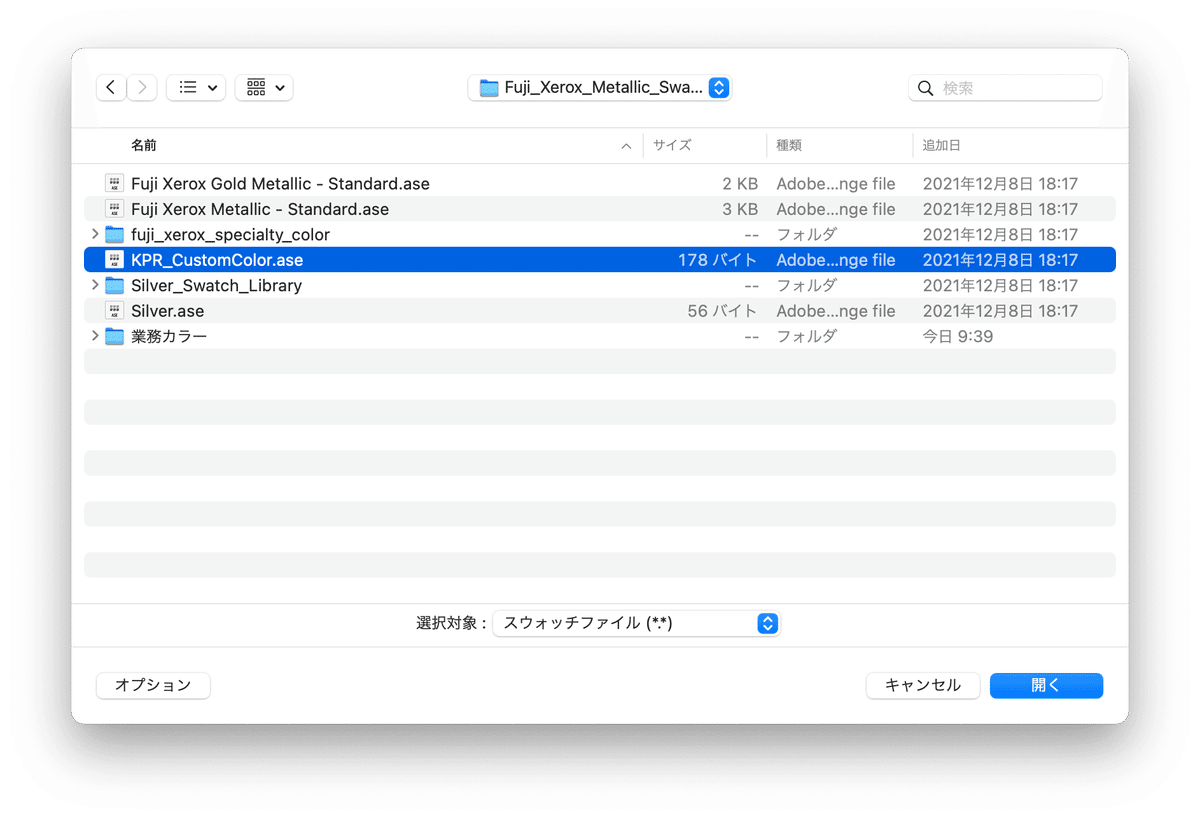This screenshot has width=1200, height=818.
Task: Sort by the 名前 column header
Action: [x=144, y=146]
